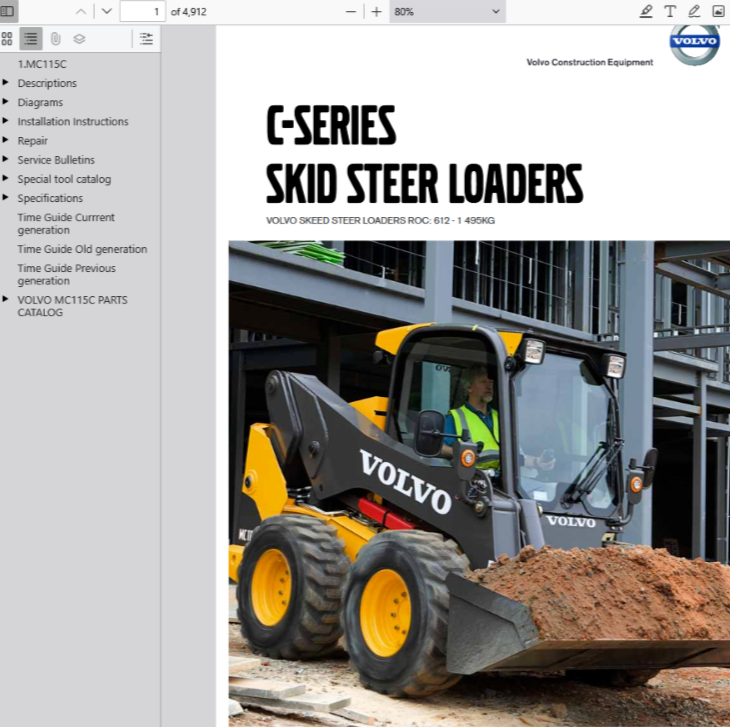Image resolution: width=730 pixels, height=727 pixels.
Task: Show page thumbnails view
Action: pyautogui.click(x=7, y=39)
